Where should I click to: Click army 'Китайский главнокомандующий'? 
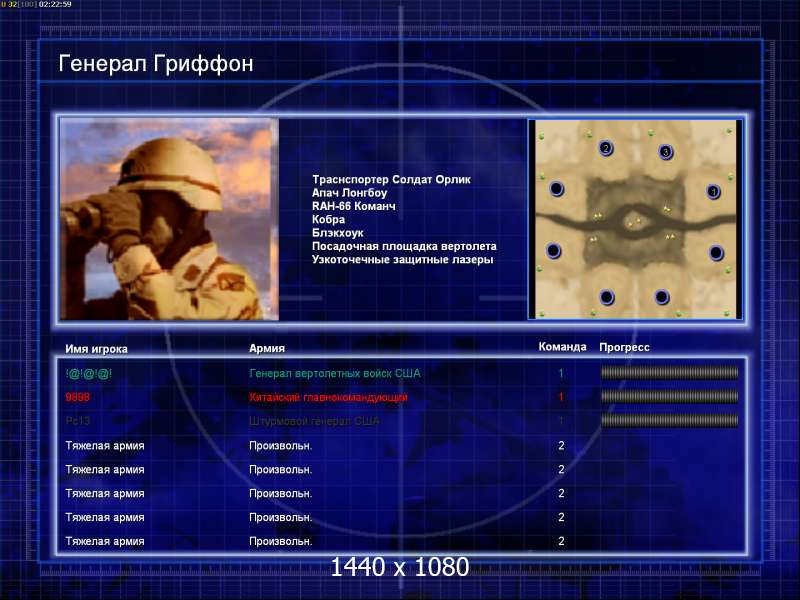pyautogui.click(x=328, y=397)
